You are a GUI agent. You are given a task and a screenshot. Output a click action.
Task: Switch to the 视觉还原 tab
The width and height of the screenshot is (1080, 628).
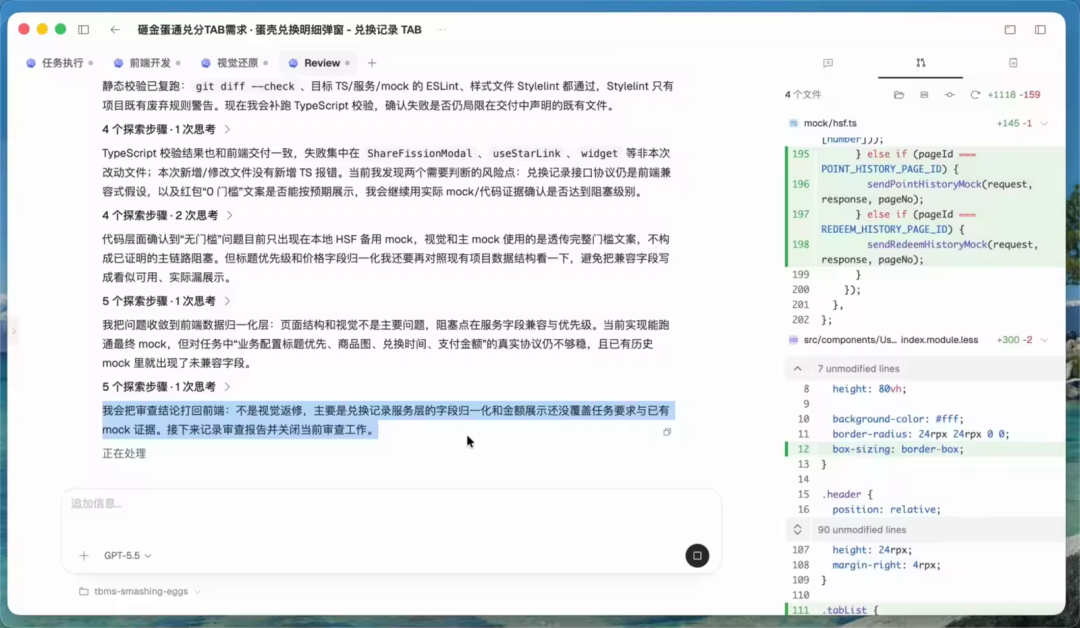point(234,63)
